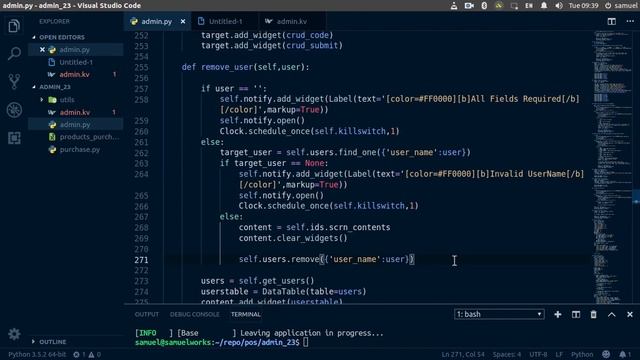The width and height of the screenshot is (640, 360).
Task: Collapse the ADMIN_23 folder section
Action: [54, 87]
